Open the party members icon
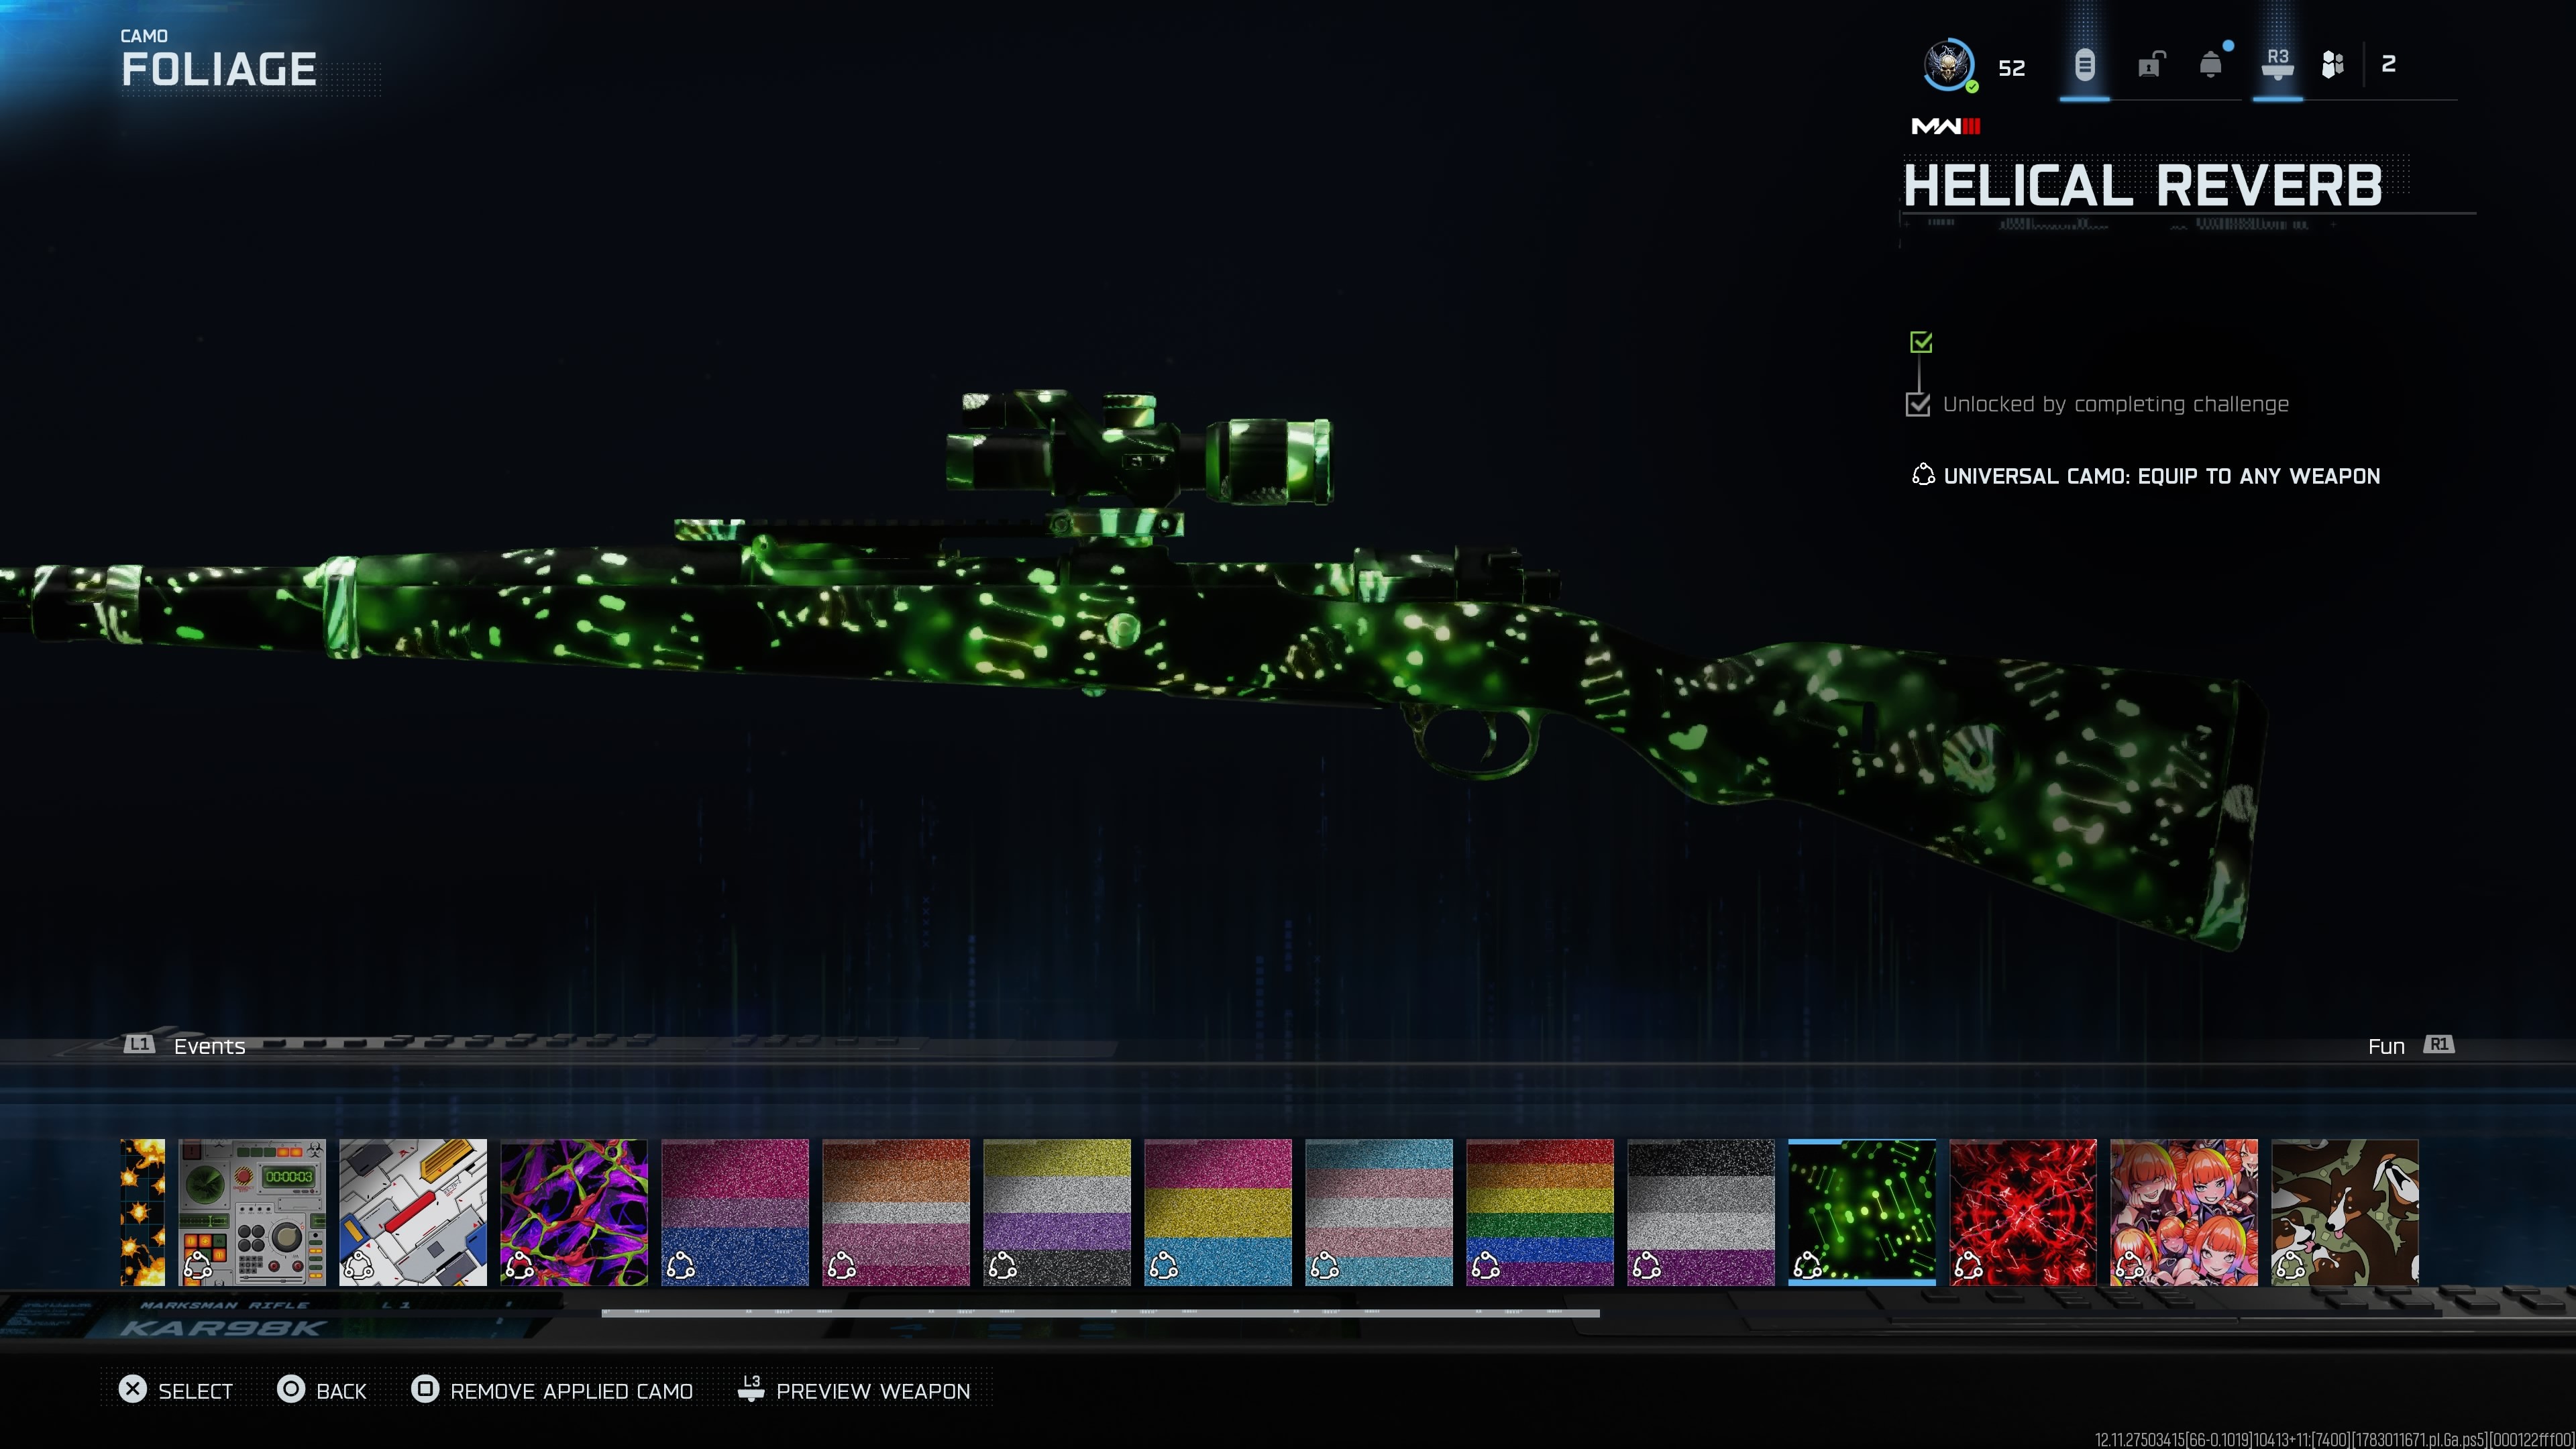 2333,66
